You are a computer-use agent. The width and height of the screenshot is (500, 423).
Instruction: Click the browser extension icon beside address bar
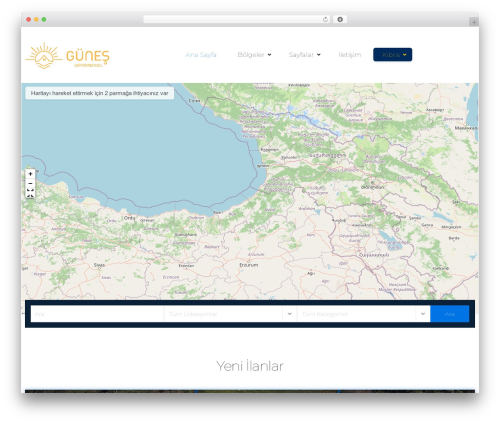340,20
